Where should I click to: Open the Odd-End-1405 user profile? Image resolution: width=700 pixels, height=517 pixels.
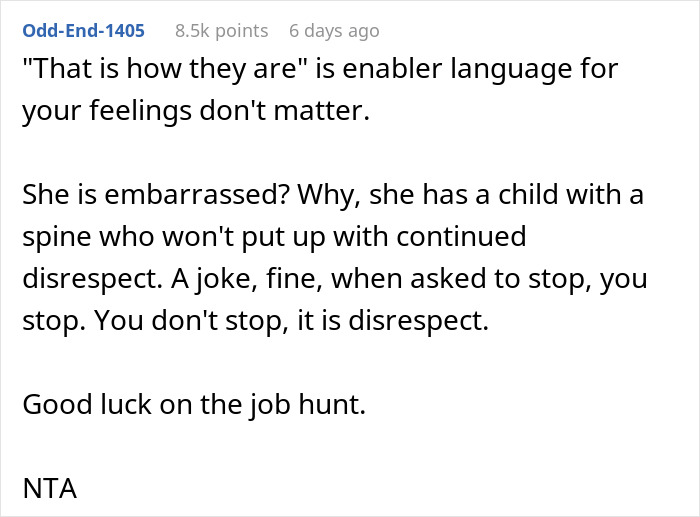click(x=84, y=31)
